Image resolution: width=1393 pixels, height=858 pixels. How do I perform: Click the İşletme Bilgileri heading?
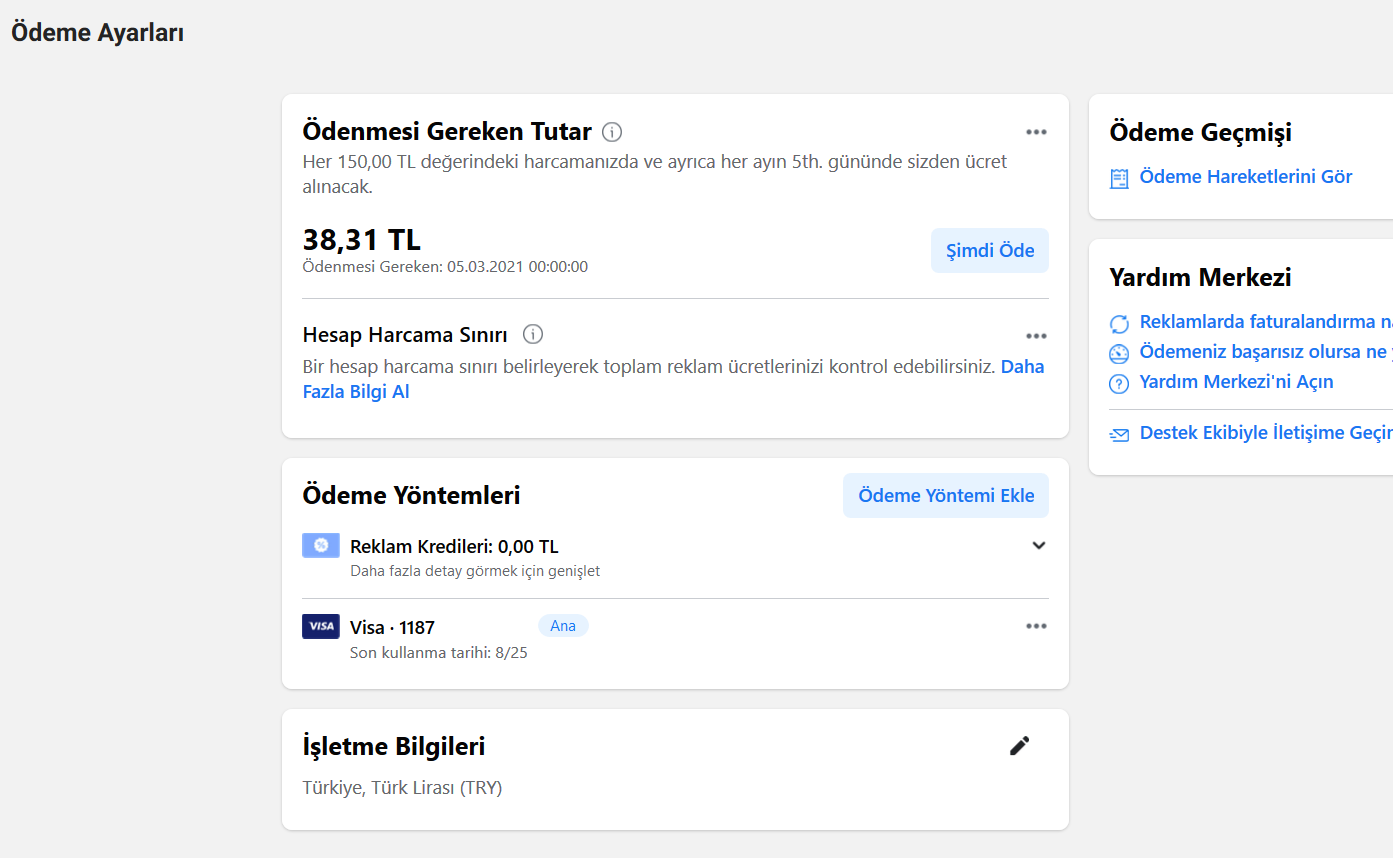pos(394,746)
